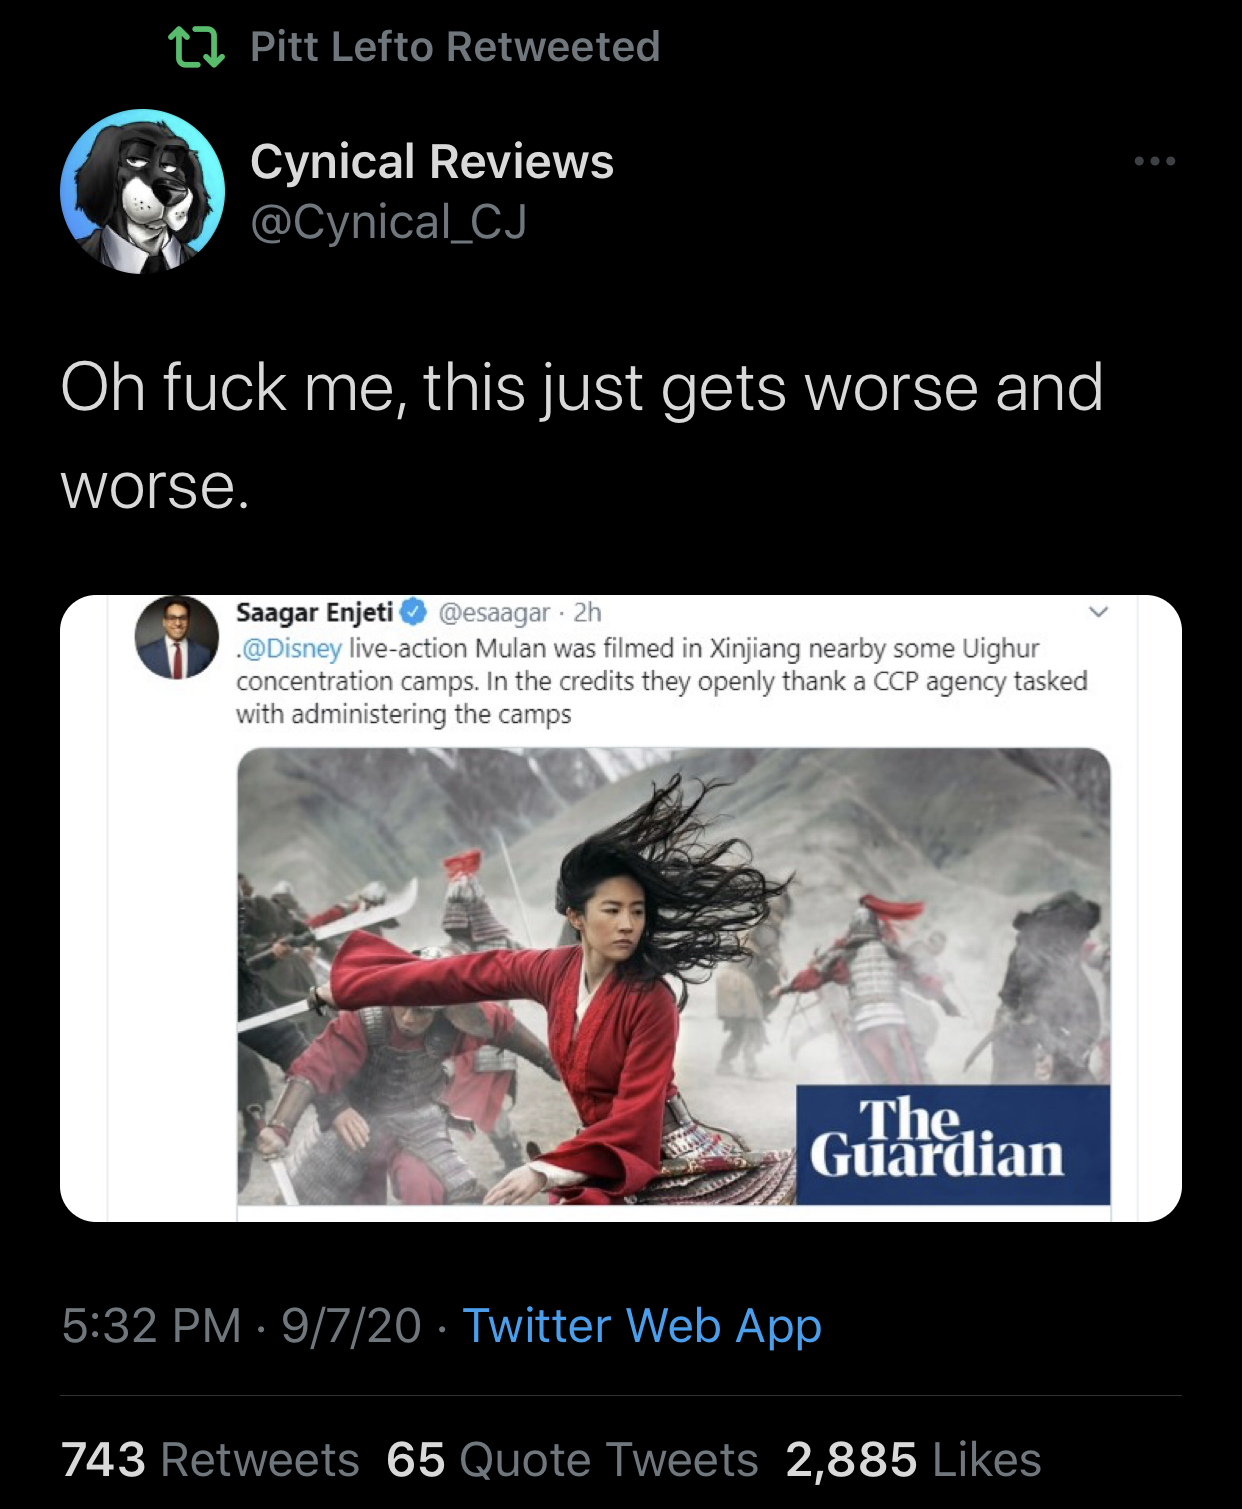Tap the Twitter Web App source link
Screen dimensions: 1242x1509
[x=642, y=1326]
